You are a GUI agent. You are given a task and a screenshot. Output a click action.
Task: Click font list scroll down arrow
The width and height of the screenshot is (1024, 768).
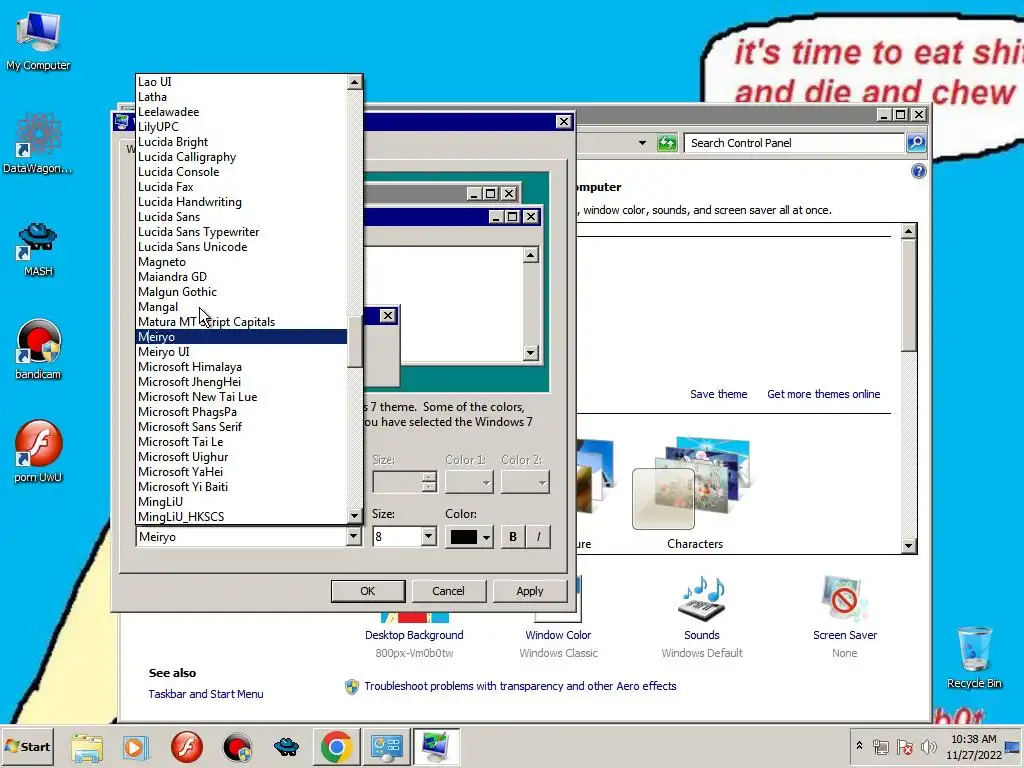pyautogui.click(x=355, y=515)
